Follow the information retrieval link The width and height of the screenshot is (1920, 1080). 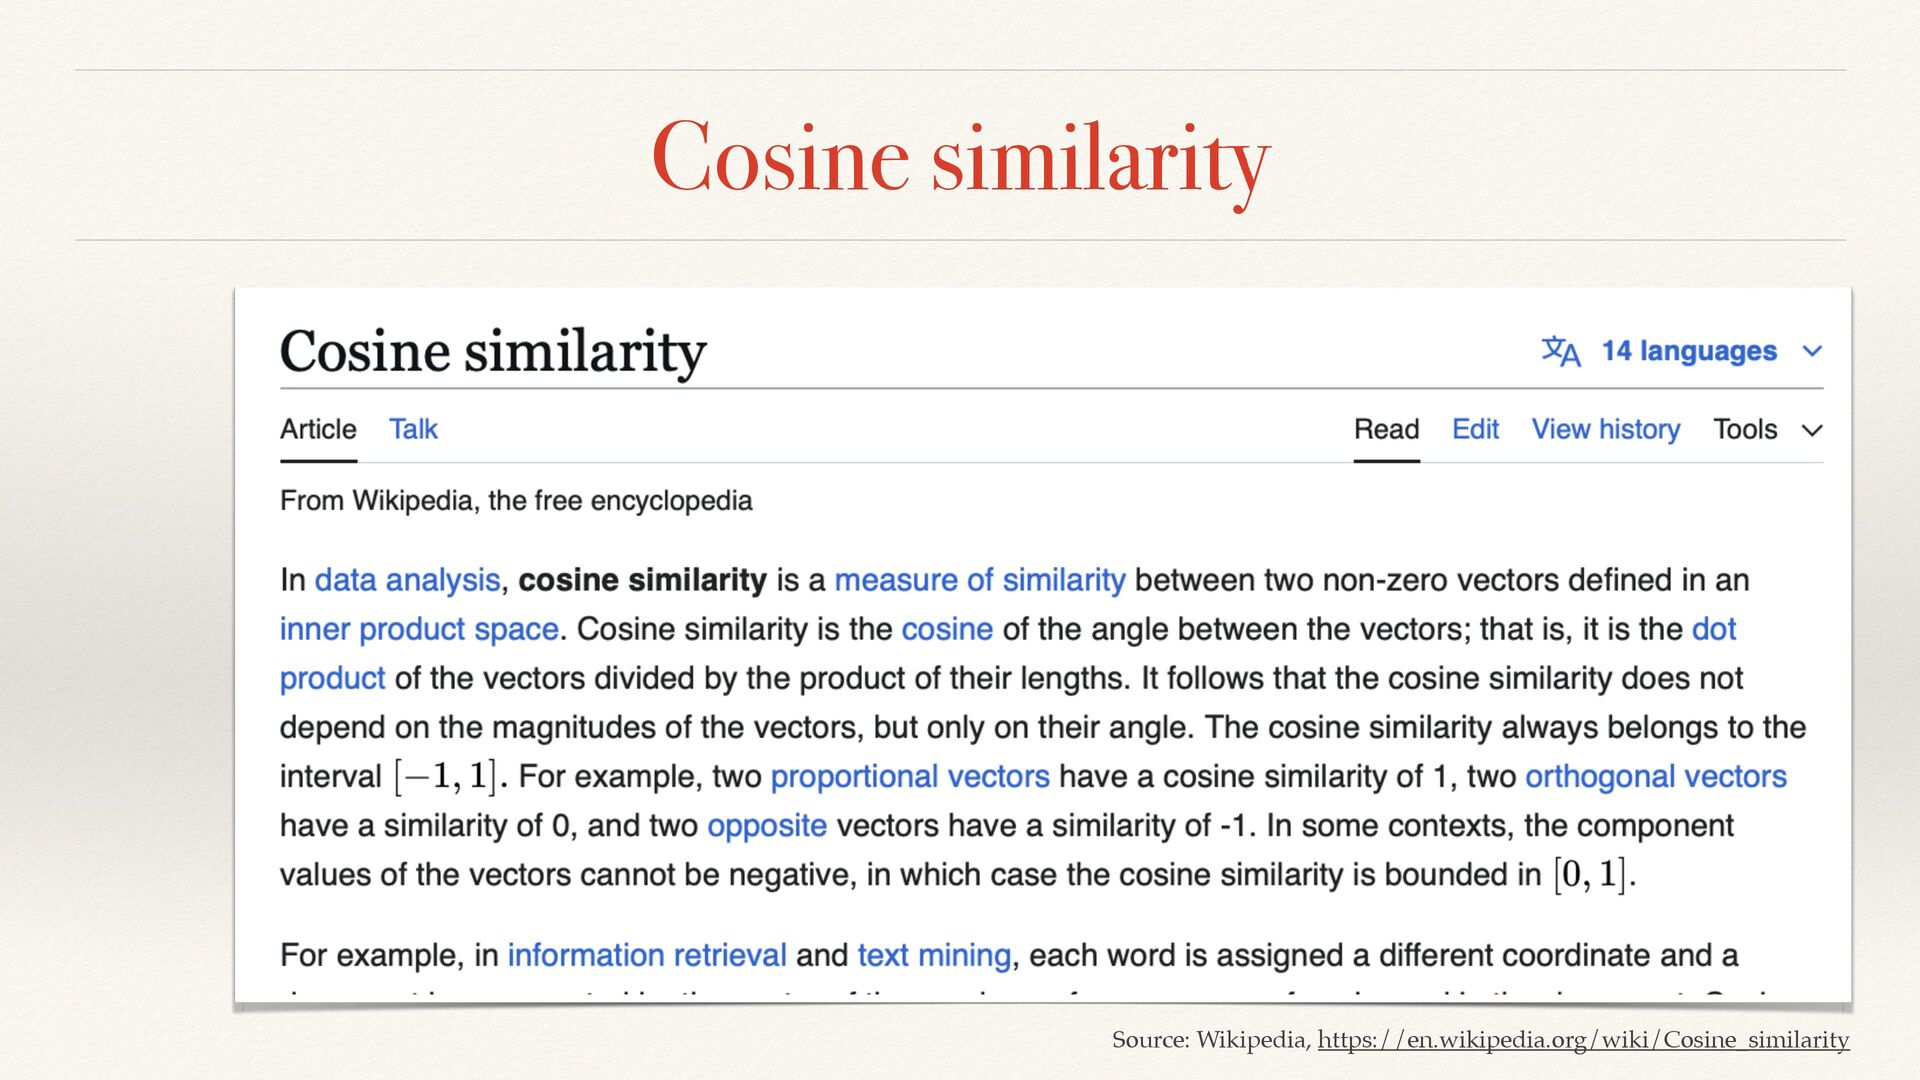coord(646,955)
